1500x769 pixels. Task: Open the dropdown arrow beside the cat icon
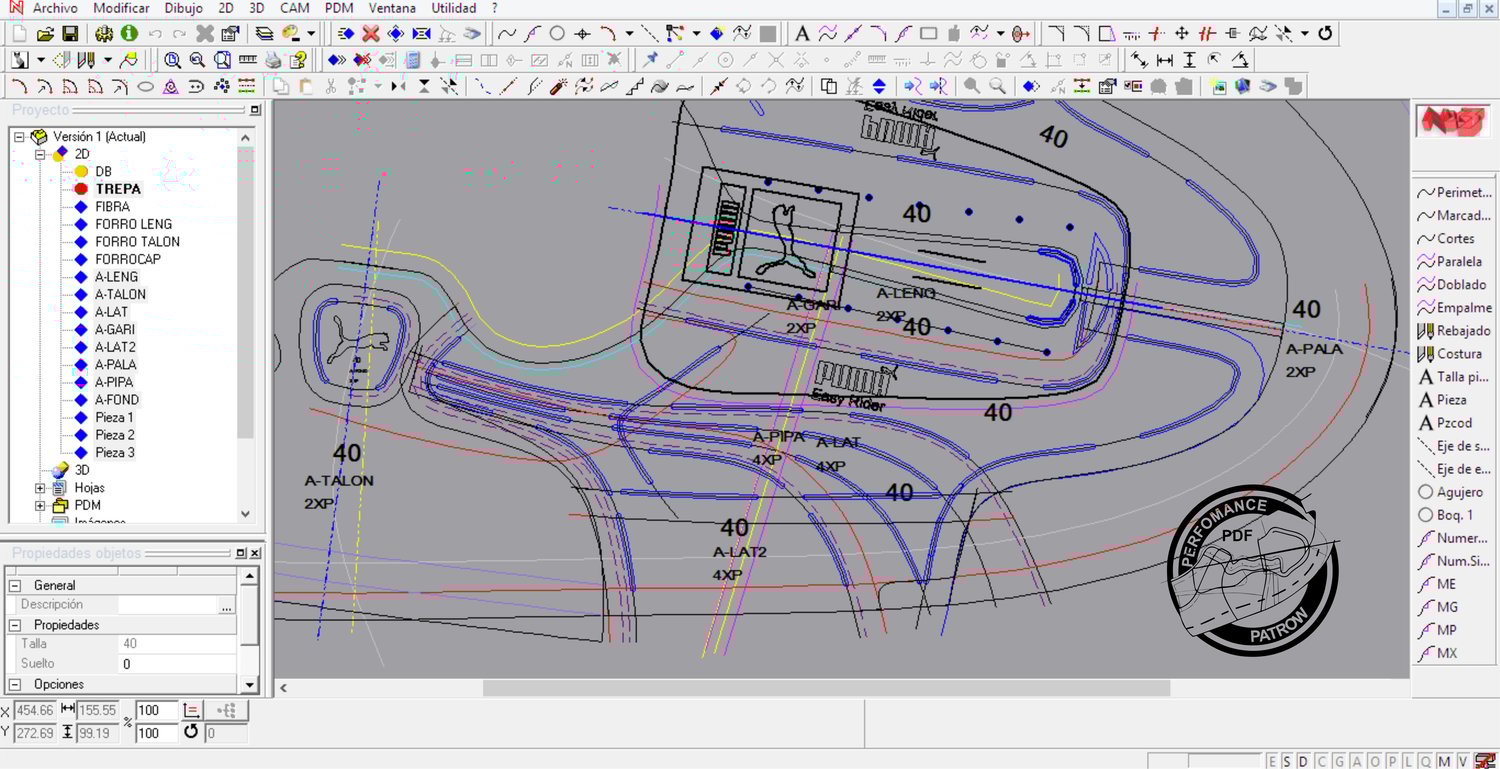[40, 60]
